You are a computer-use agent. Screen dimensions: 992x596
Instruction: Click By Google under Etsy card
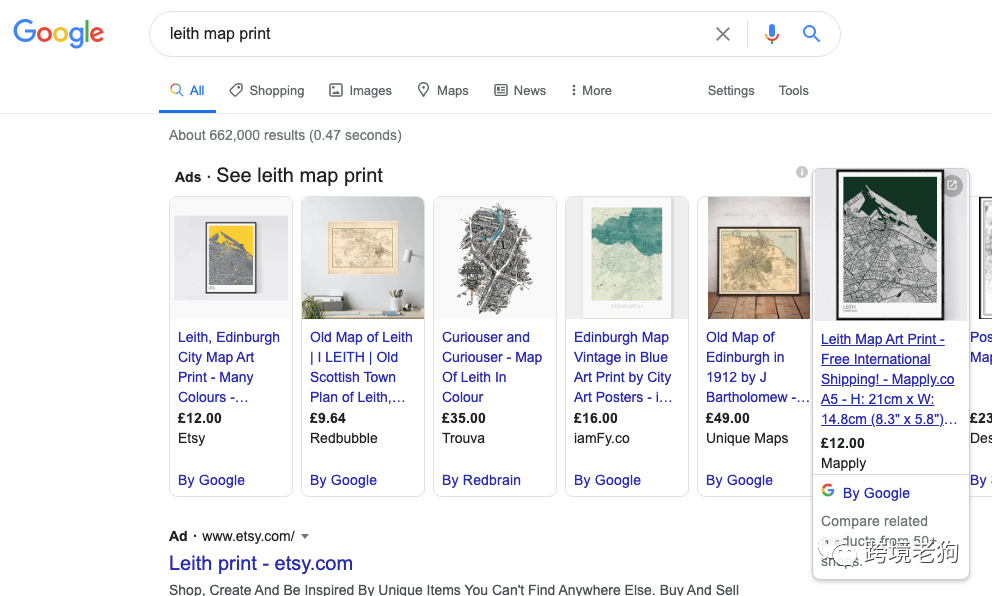coord(211,480)
